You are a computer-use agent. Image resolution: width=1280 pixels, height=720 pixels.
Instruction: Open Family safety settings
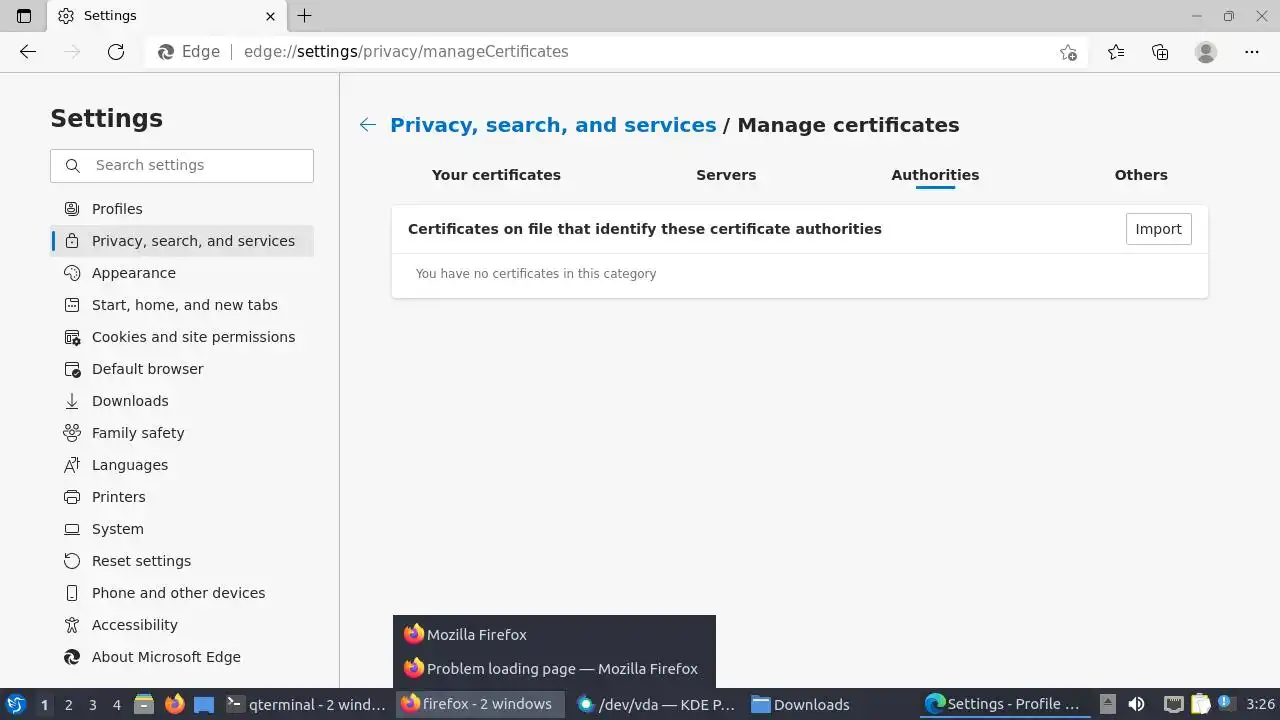coord(182,433)
